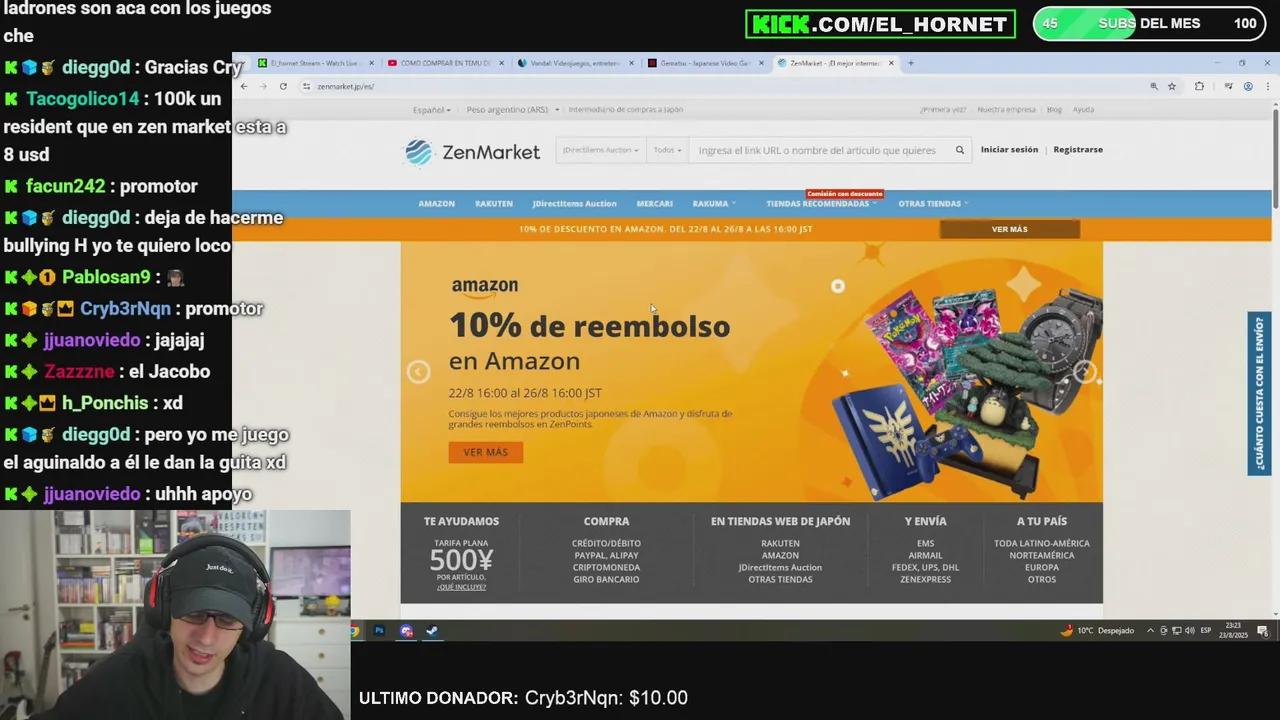Open the Ayuda link
Image resolution: width=1280 pixels, height=720 pixels.
(1083, 110)
